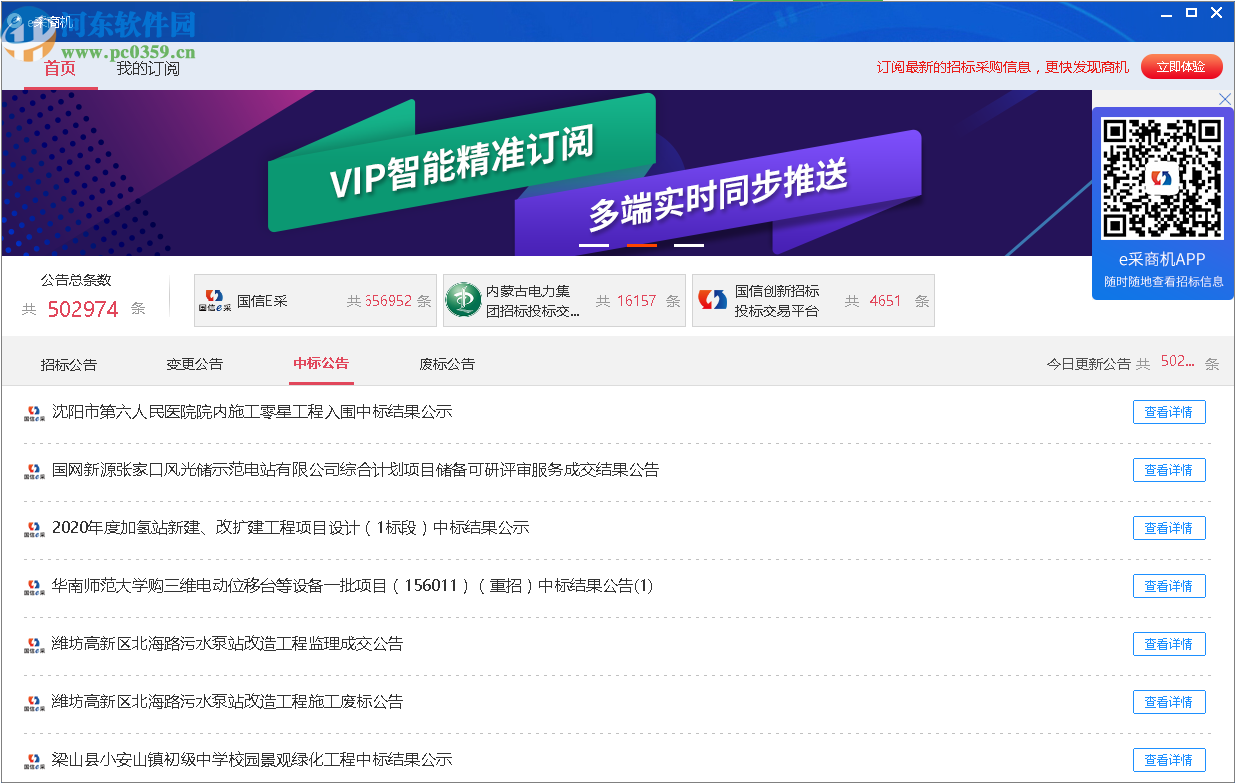Screen dimensions: 1235x783
Task: View details for 2020年度加氢站 row
Action: coord(1169,528)
